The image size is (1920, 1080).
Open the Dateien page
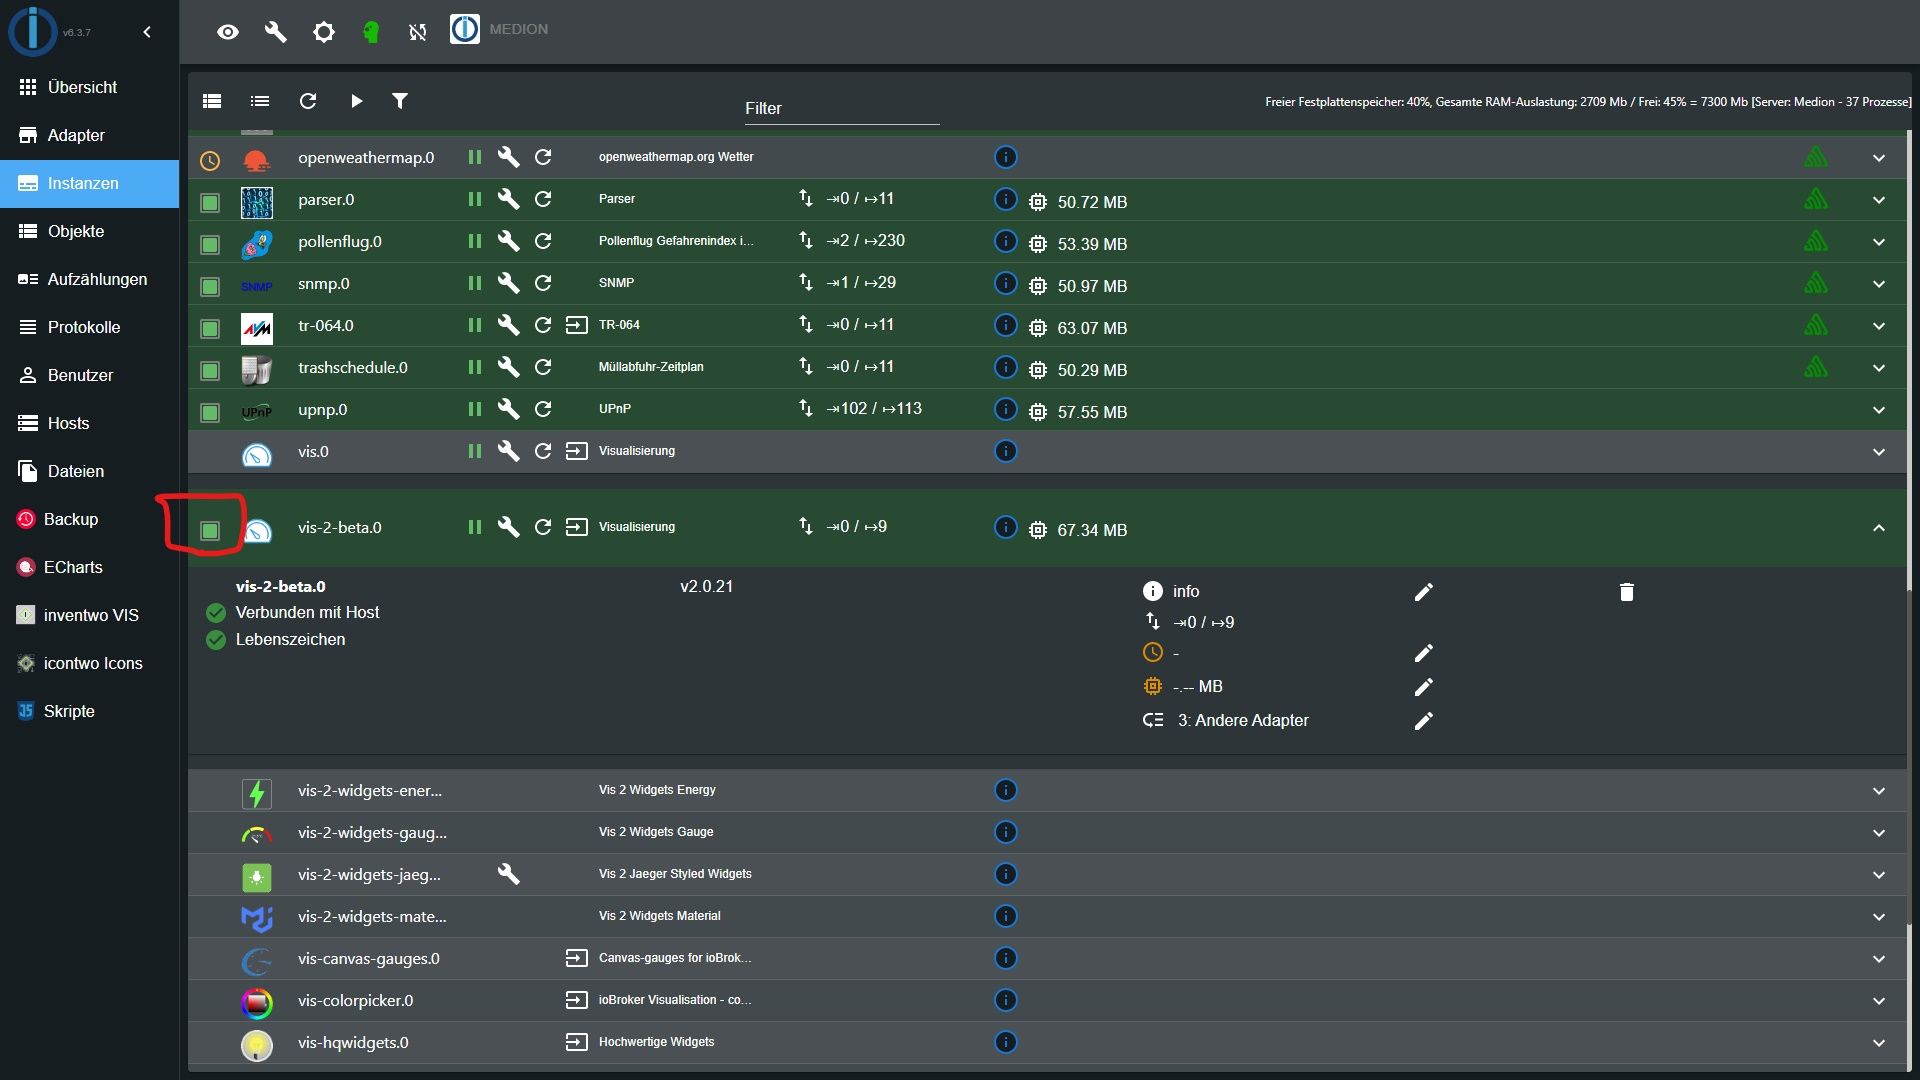[x=89, y=471]
